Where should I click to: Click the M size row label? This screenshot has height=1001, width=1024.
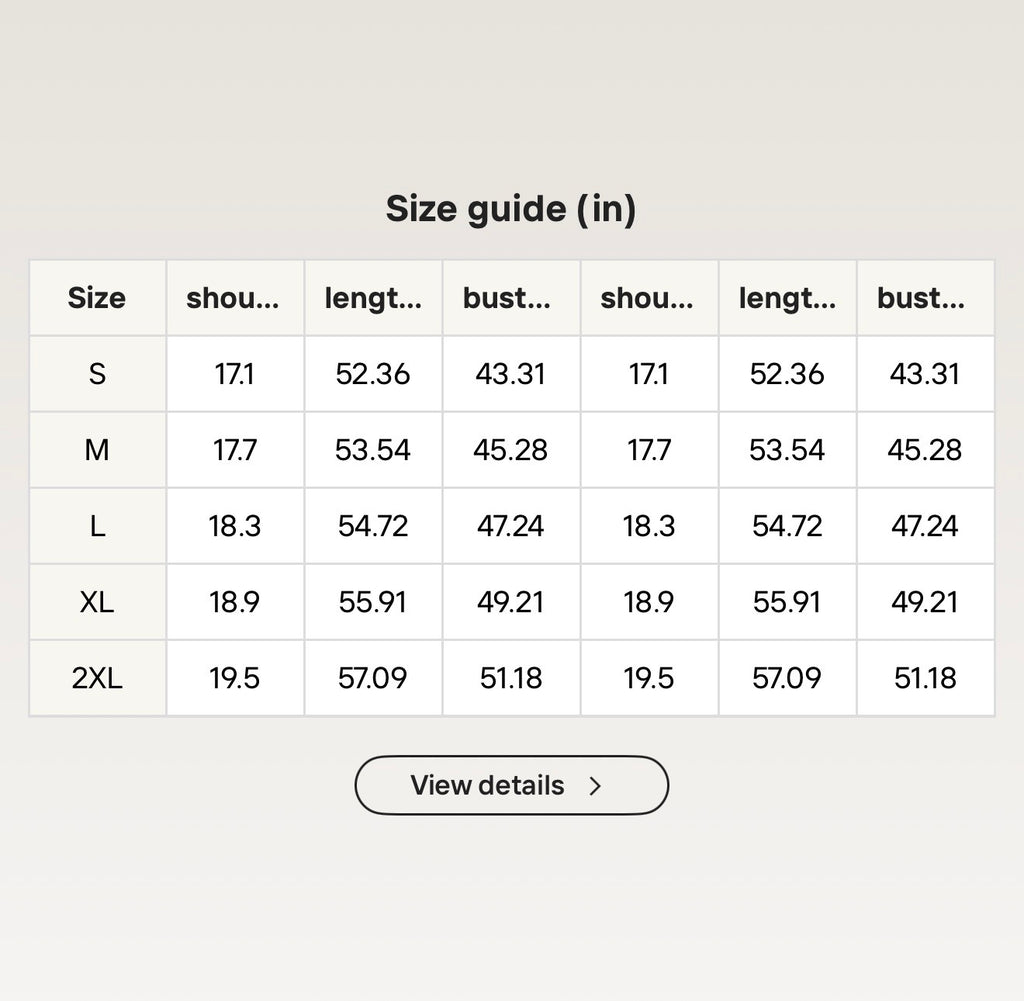(97, 450)
